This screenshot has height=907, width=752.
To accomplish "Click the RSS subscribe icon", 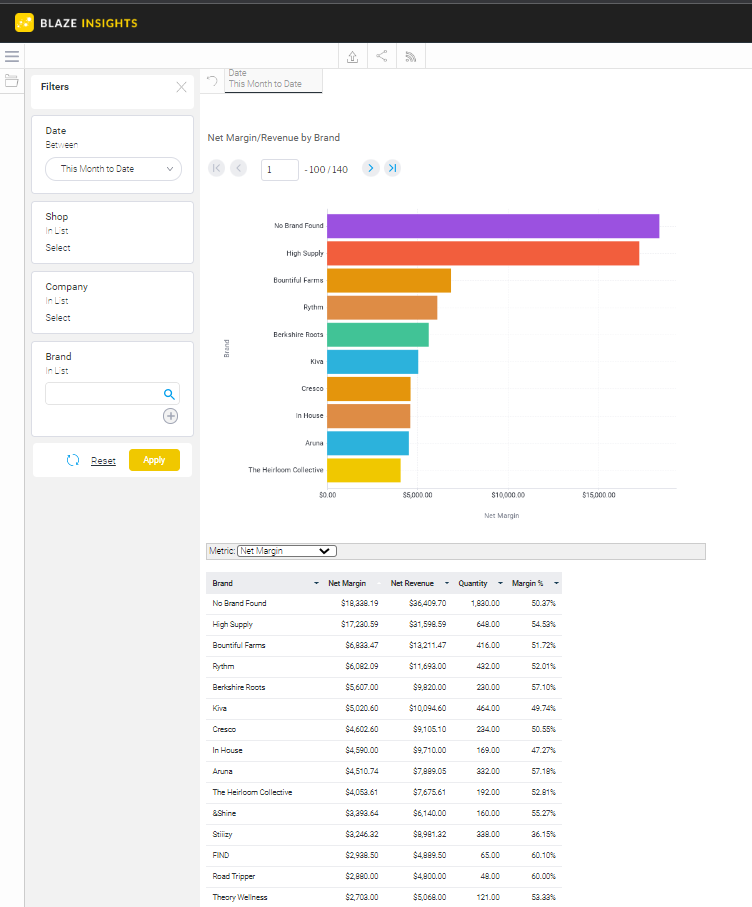I will [410, 57].
